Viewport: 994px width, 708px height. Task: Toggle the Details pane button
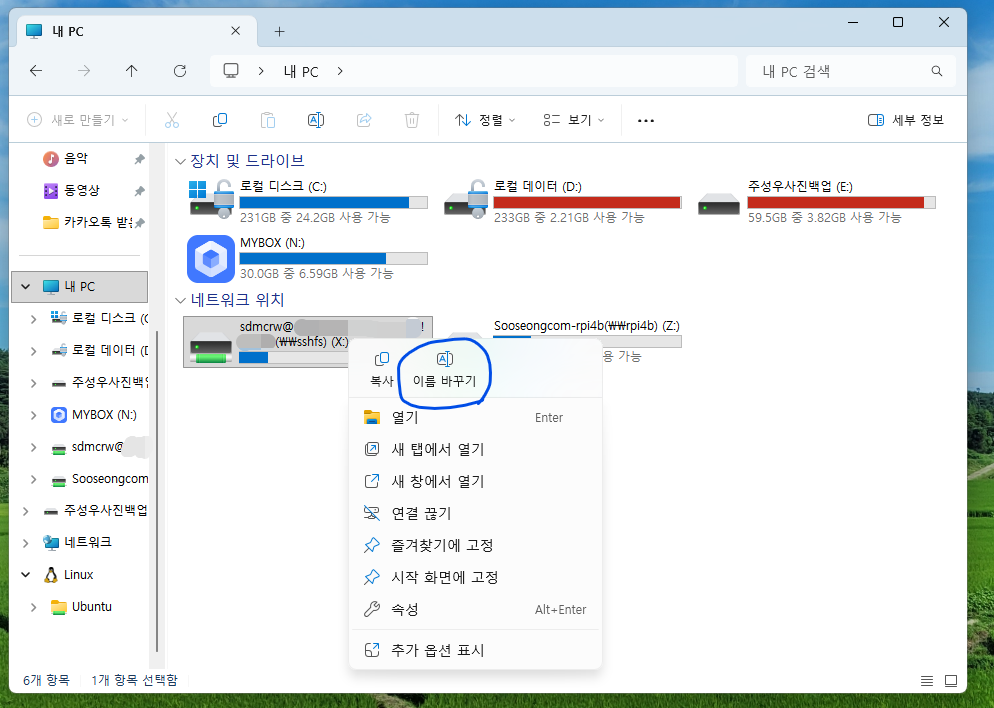(x=905, y=120)
